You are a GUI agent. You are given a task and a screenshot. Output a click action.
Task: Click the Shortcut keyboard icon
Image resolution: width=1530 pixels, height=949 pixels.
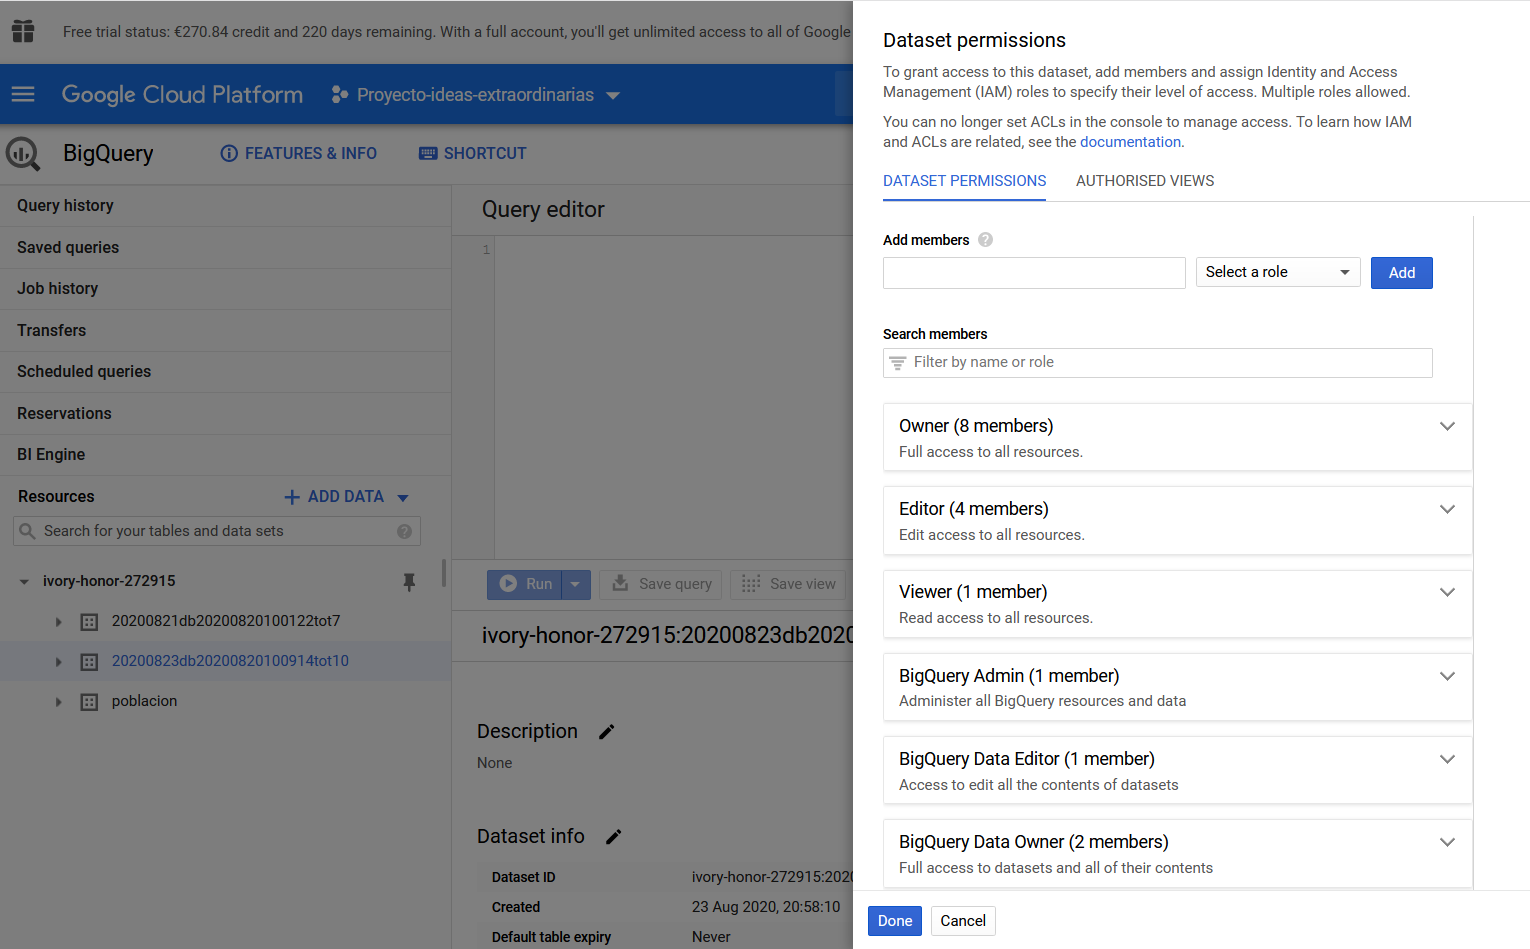click(428, 153)
